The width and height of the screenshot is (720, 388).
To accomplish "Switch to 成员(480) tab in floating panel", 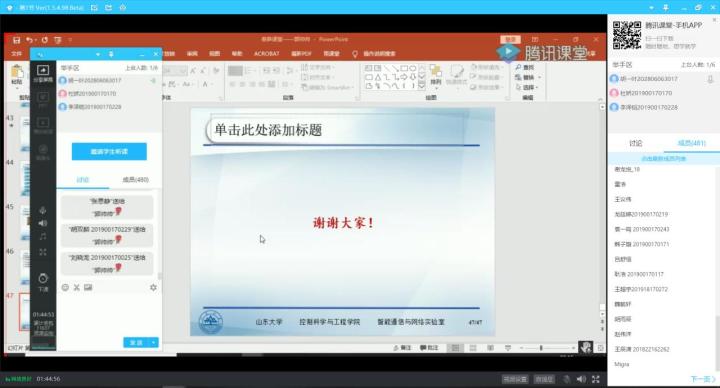I will coord(135,180).
